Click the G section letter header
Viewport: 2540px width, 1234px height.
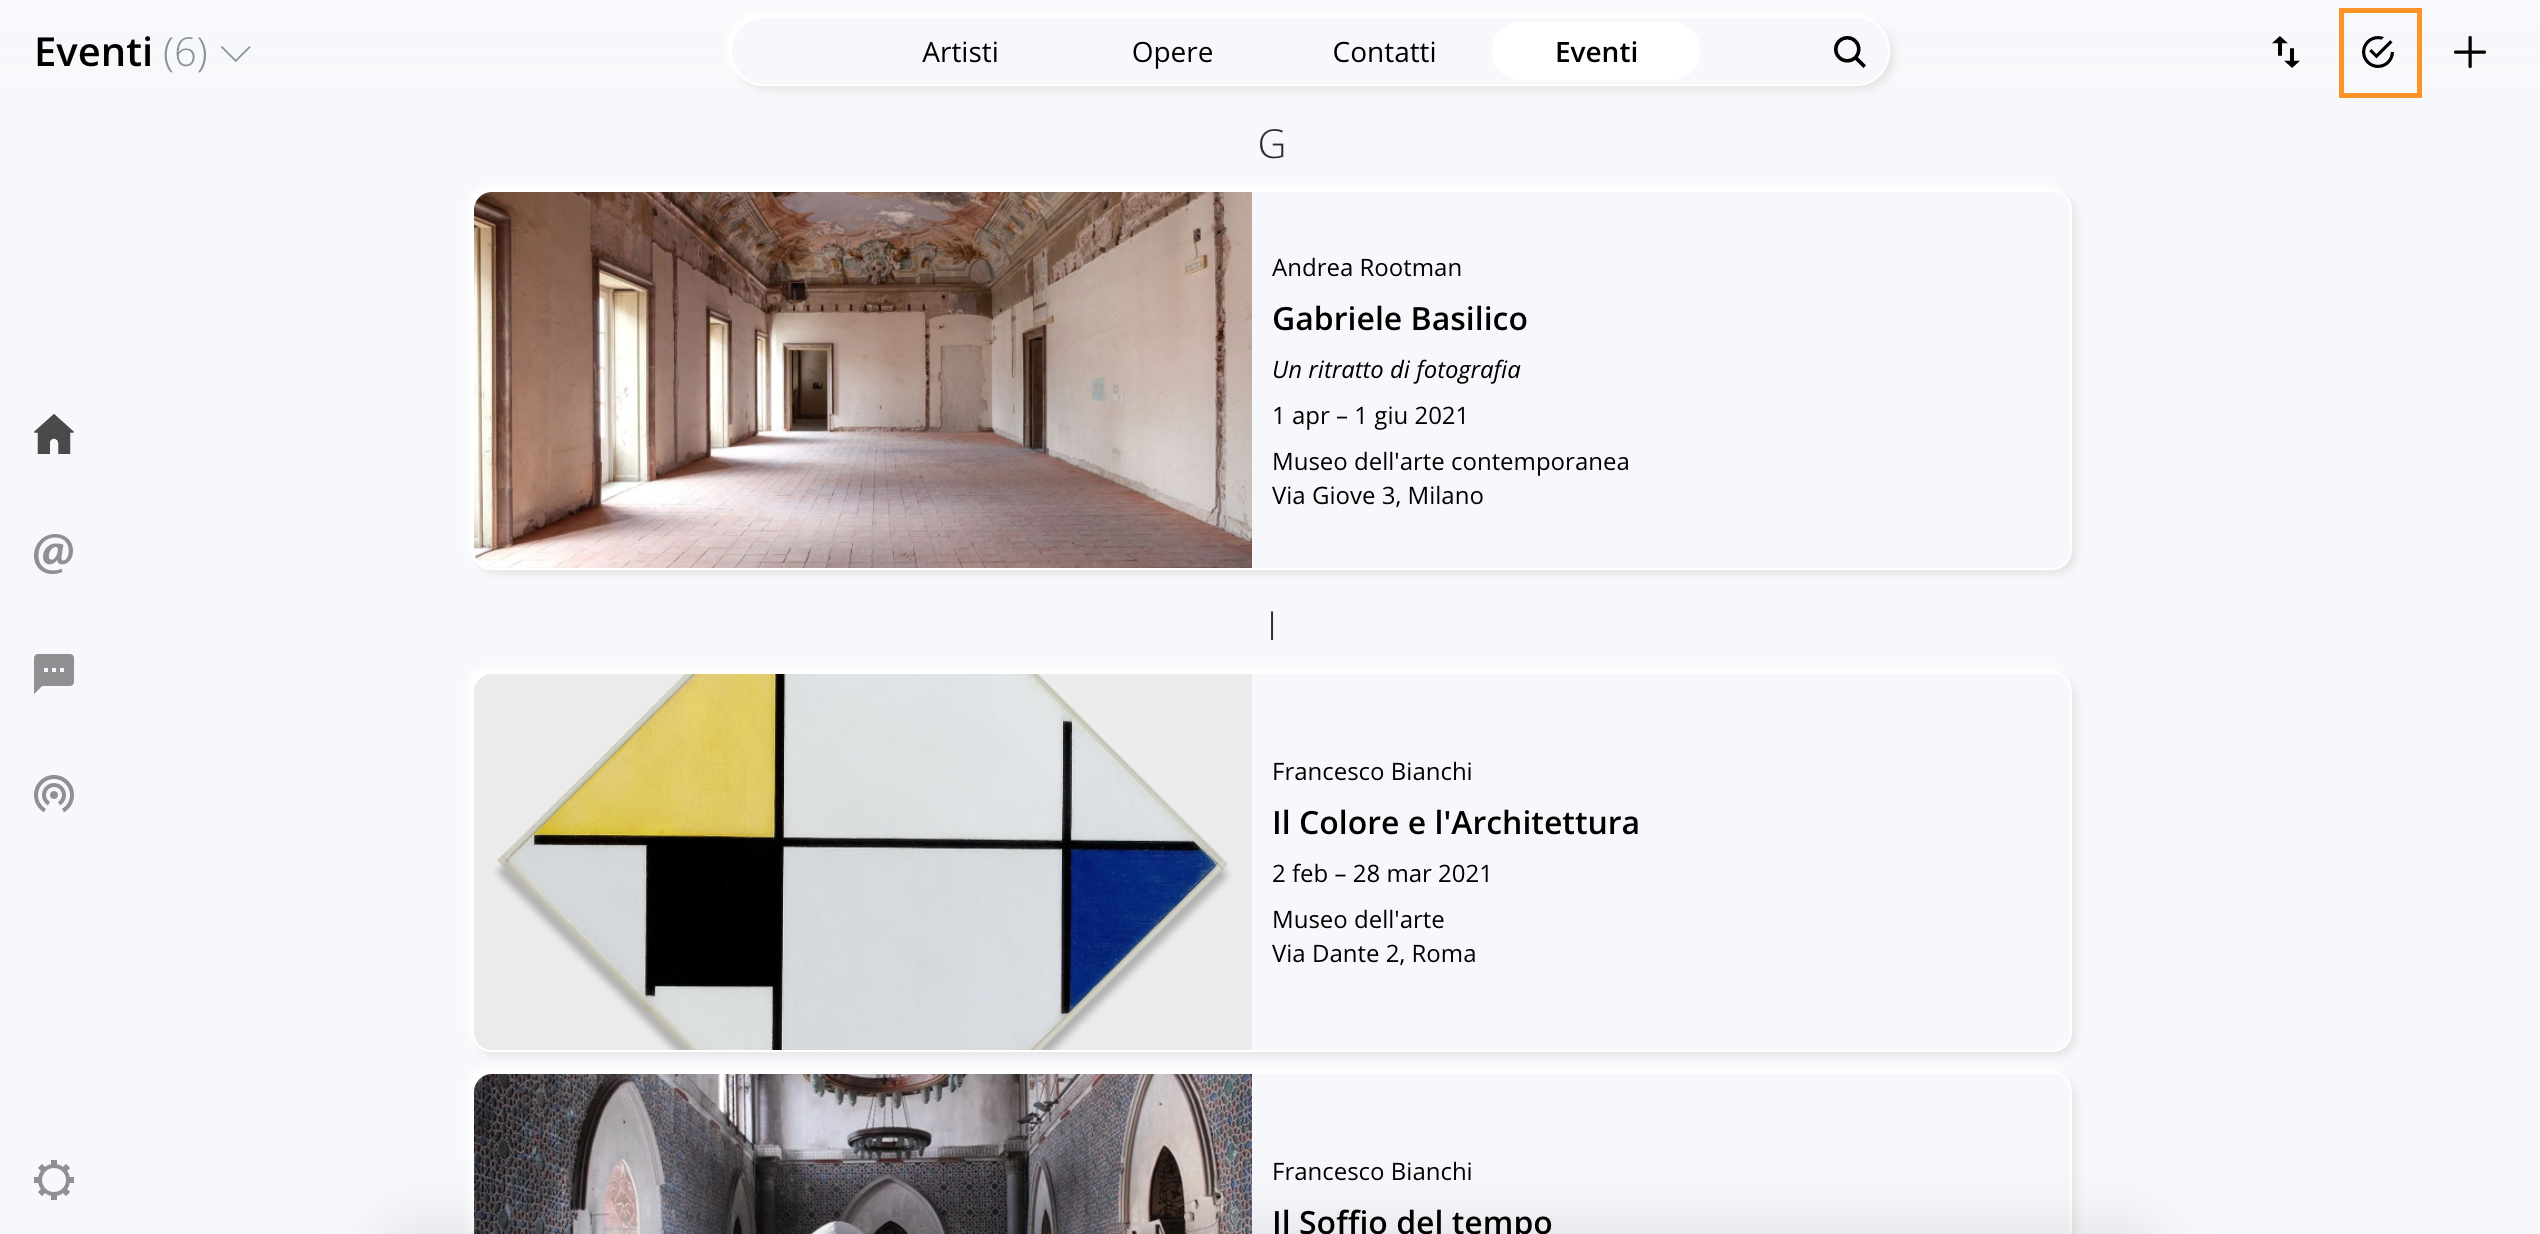point(1271,145)
